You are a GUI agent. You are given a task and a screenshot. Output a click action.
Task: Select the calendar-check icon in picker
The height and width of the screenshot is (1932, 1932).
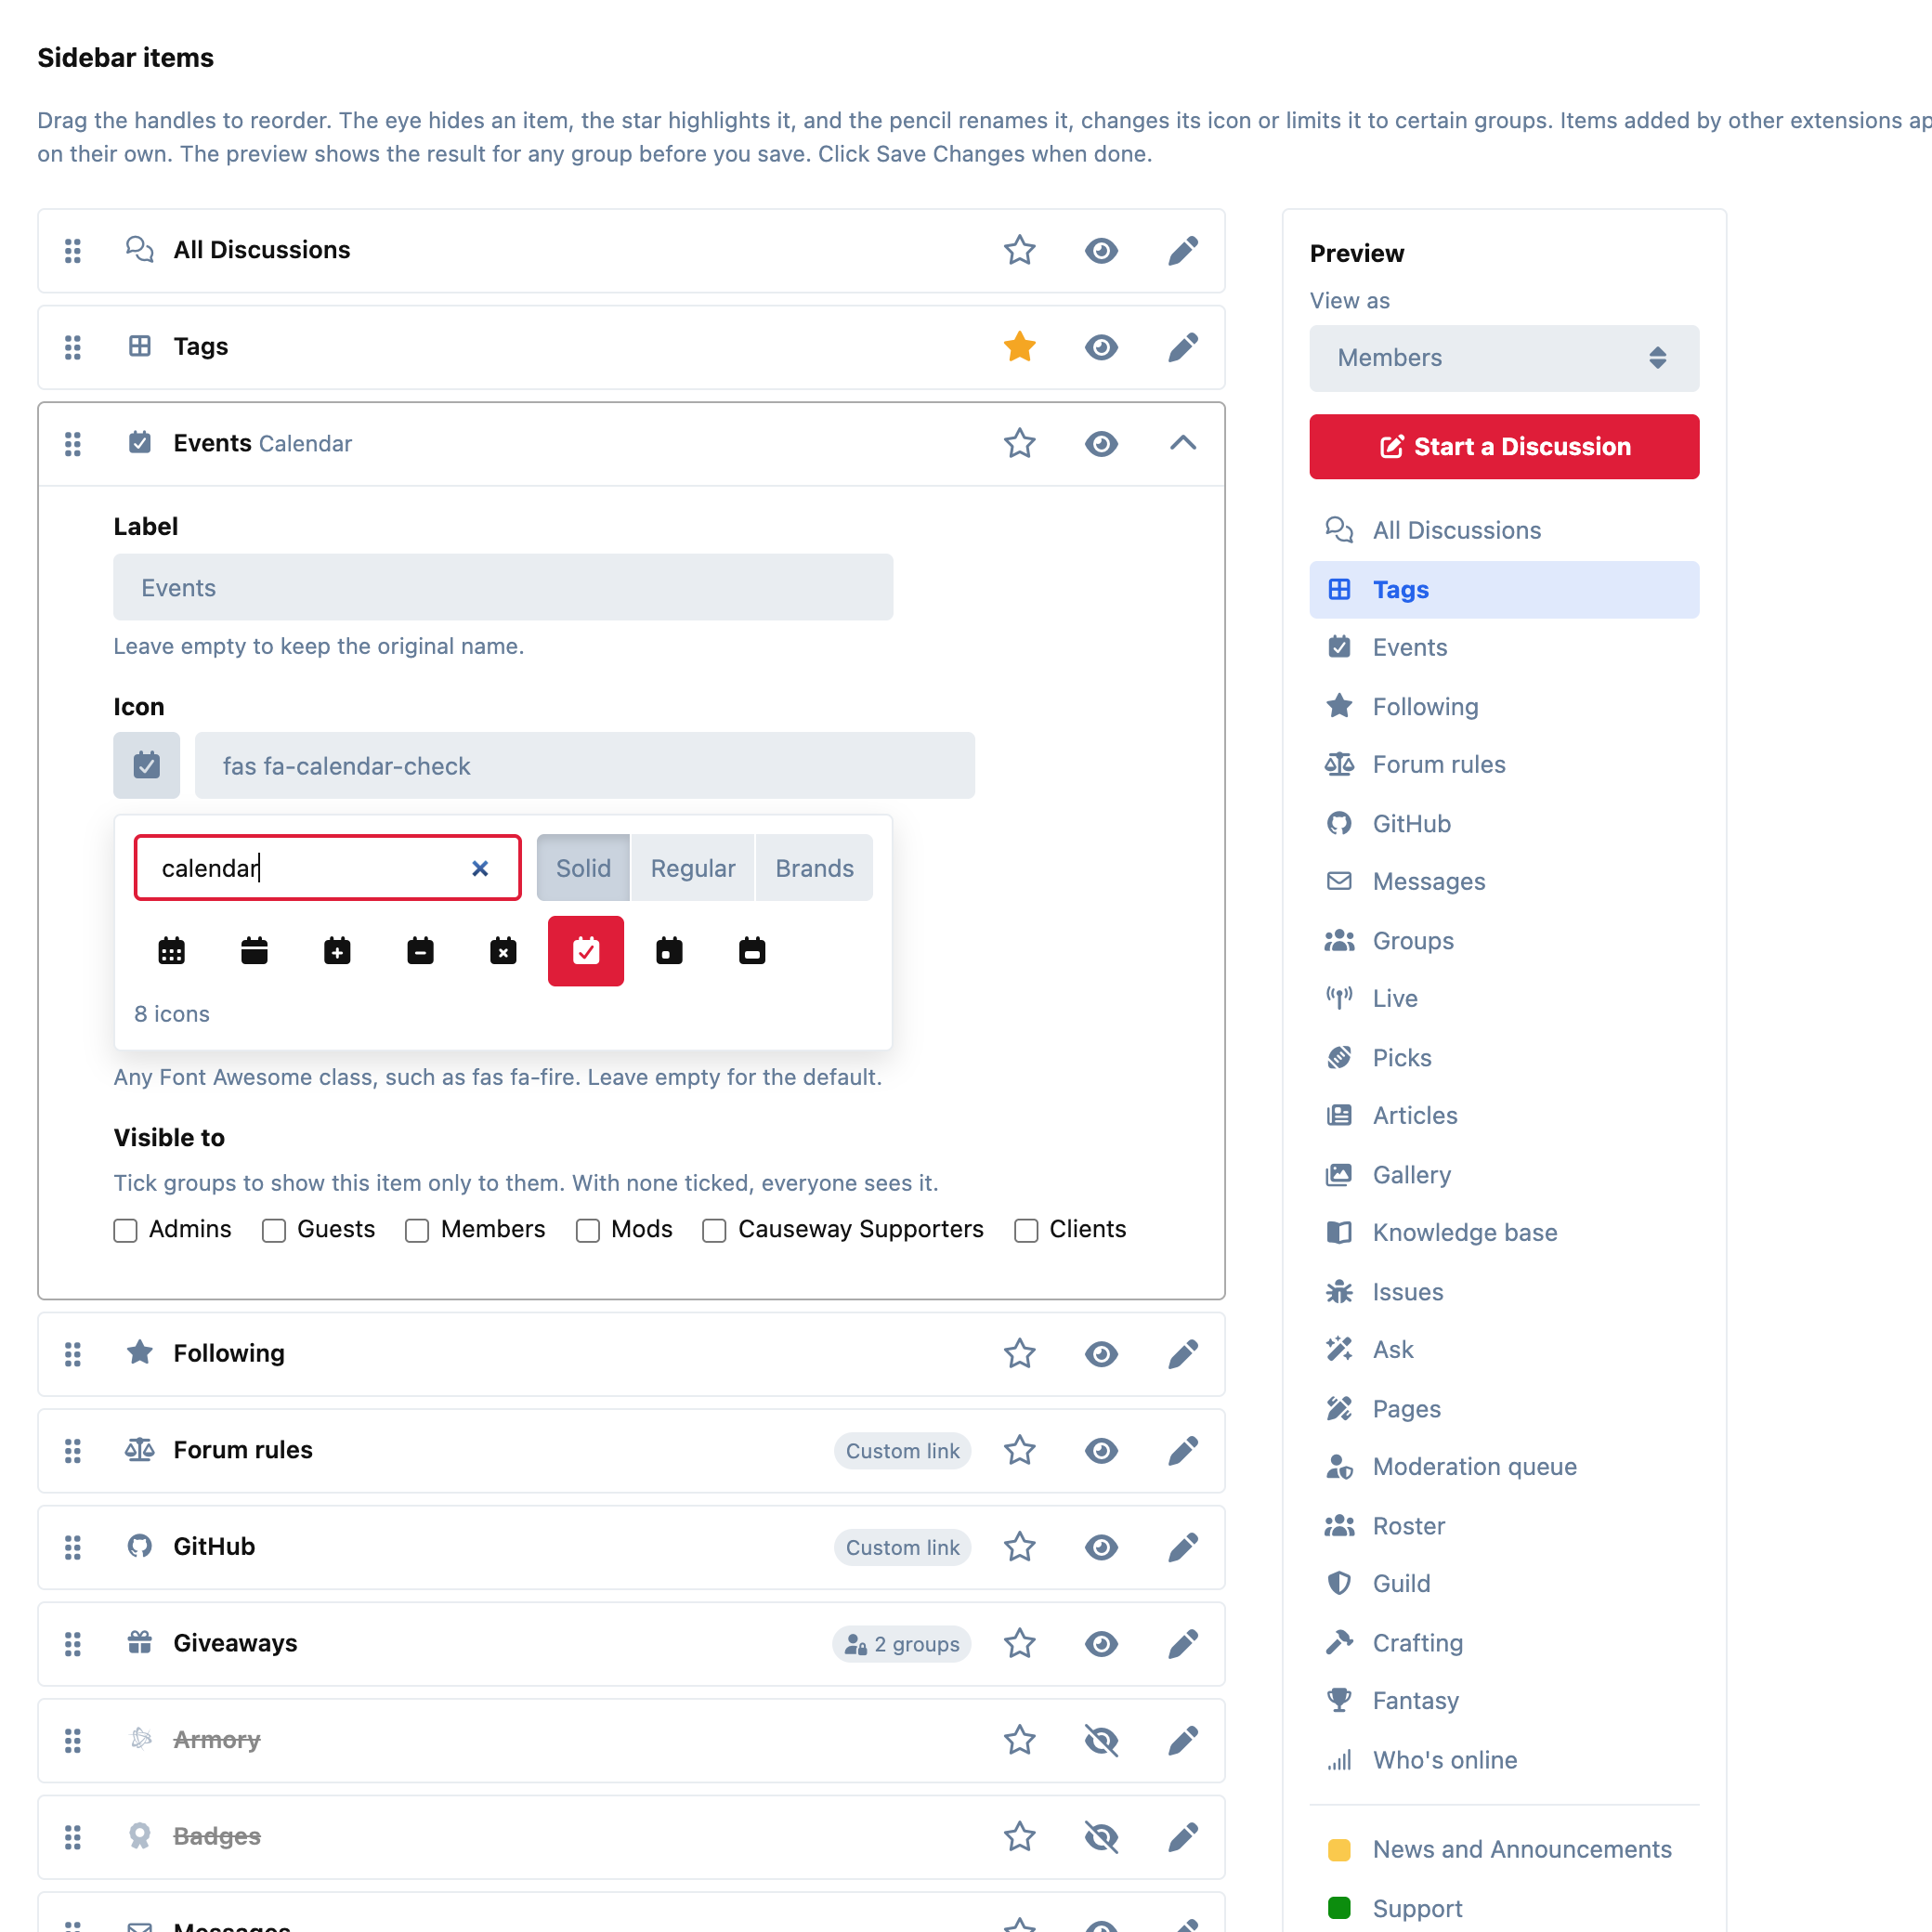[x=586, y=951]
